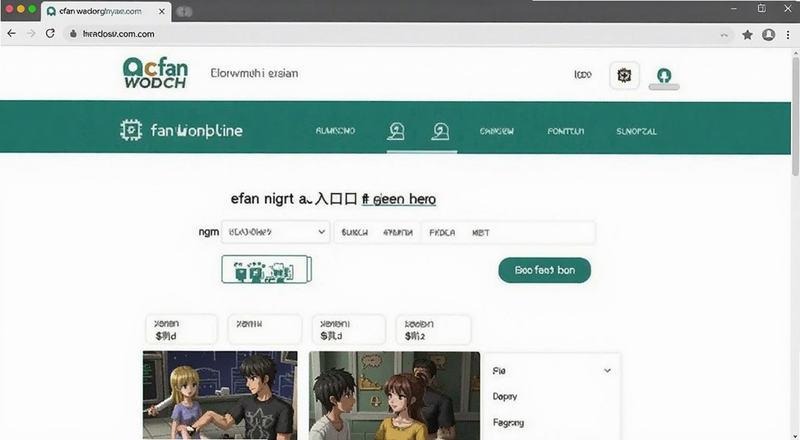Select the first person icon nav tab

[x=396, y=131]
